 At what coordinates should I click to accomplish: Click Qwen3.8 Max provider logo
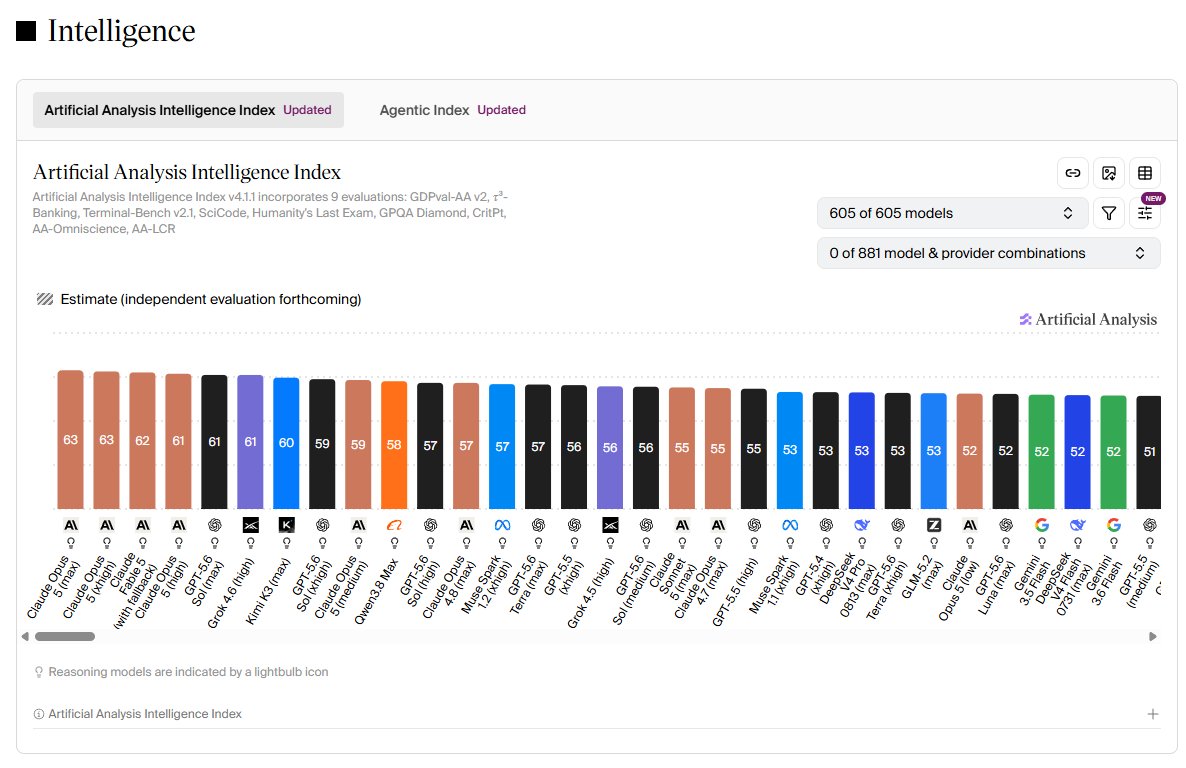tap(394, 525)
